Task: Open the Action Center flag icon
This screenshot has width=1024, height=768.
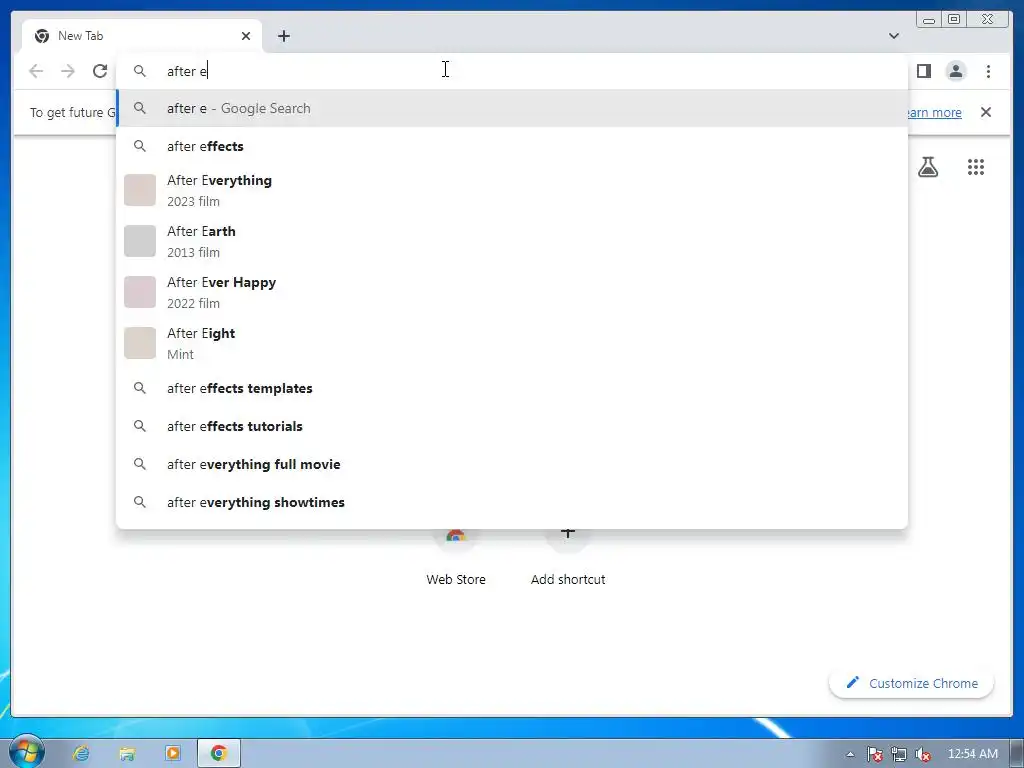Action: 874,754
